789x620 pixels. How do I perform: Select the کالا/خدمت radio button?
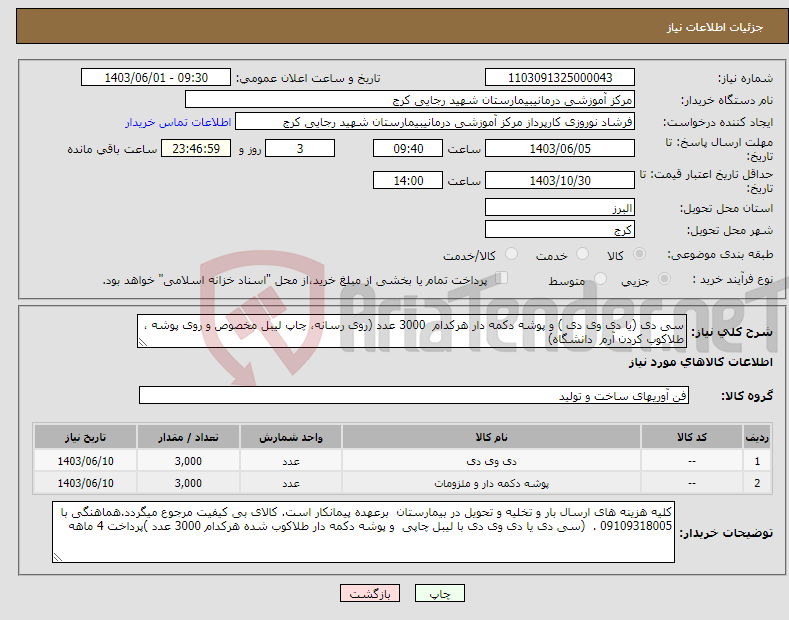click(511, 254)
